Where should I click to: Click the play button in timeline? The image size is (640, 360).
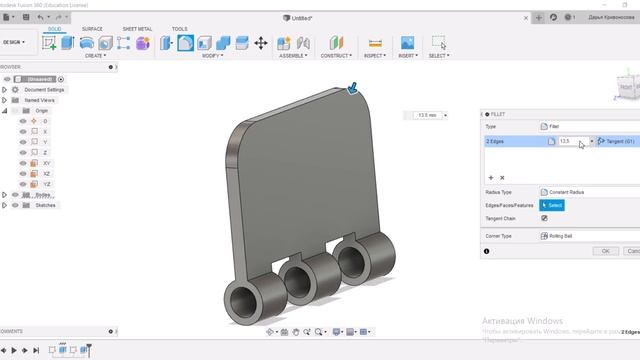tap(14, 350)
